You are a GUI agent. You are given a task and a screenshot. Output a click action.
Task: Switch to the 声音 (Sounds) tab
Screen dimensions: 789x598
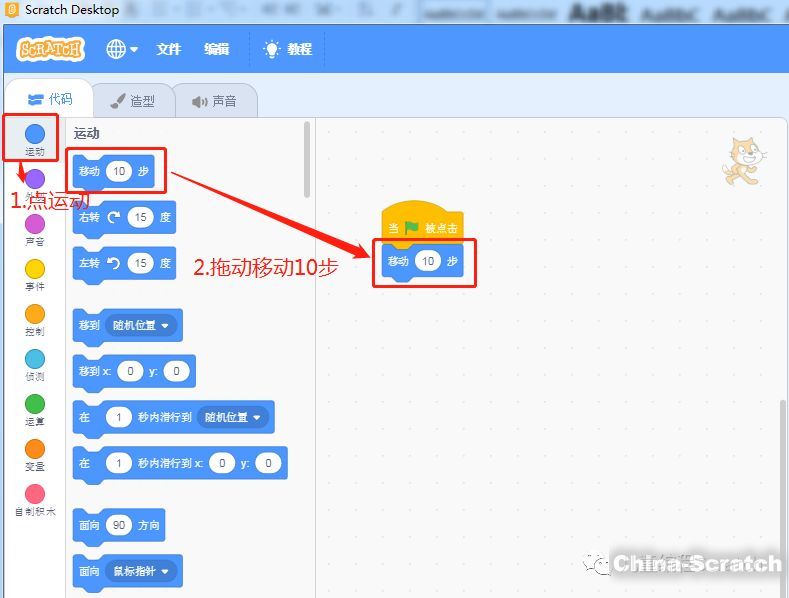[x=214, y=101]
